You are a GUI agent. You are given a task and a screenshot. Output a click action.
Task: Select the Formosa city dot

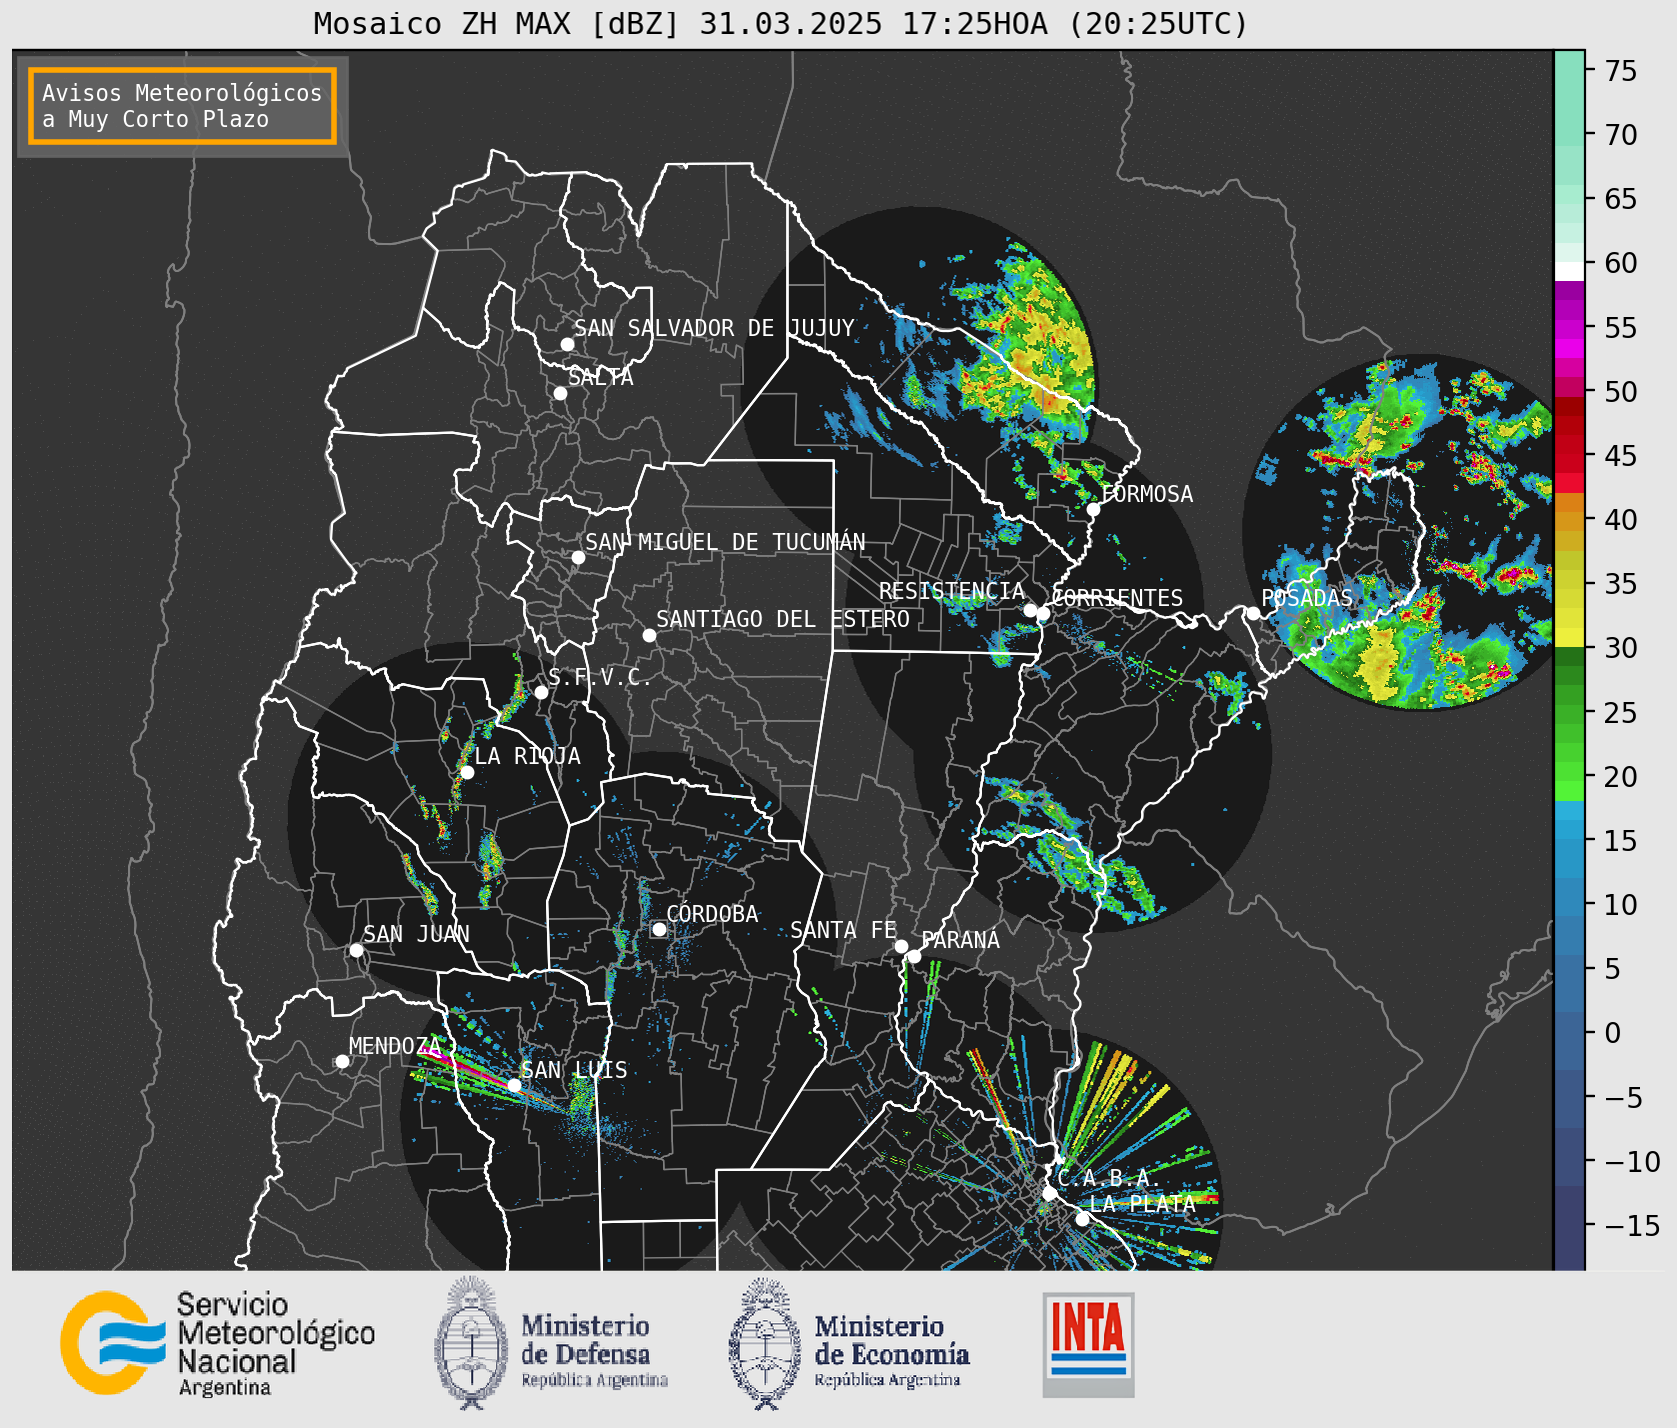point(1094,509)
